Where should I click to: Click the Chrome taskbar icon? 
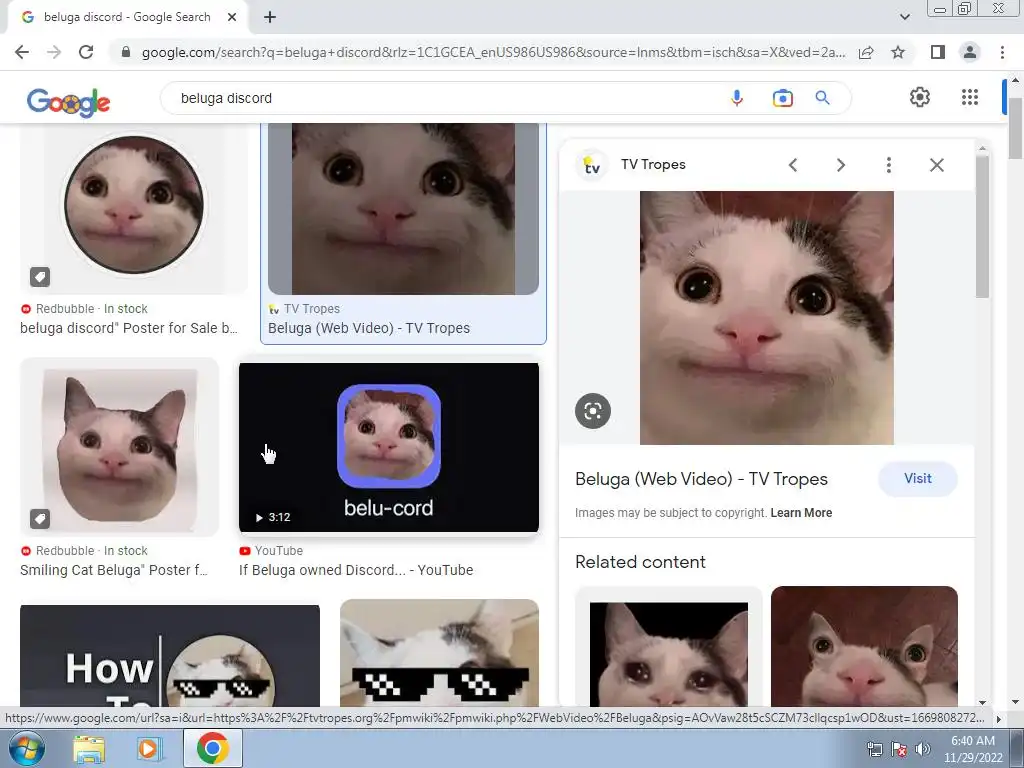tap(213, 748)
